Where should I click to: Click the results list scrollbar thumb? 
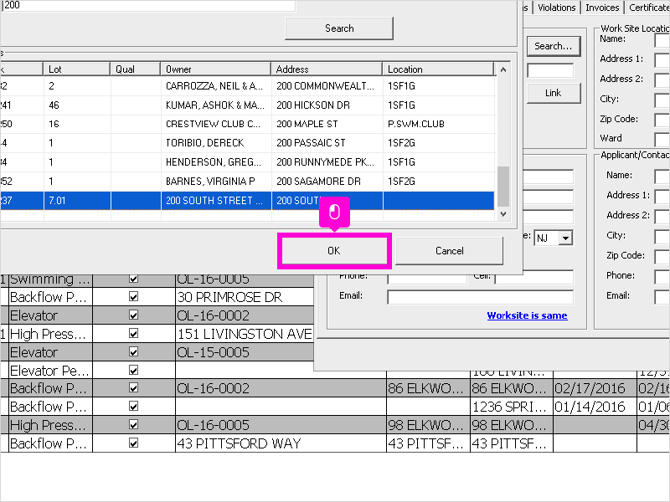click(x=503, y=186)
